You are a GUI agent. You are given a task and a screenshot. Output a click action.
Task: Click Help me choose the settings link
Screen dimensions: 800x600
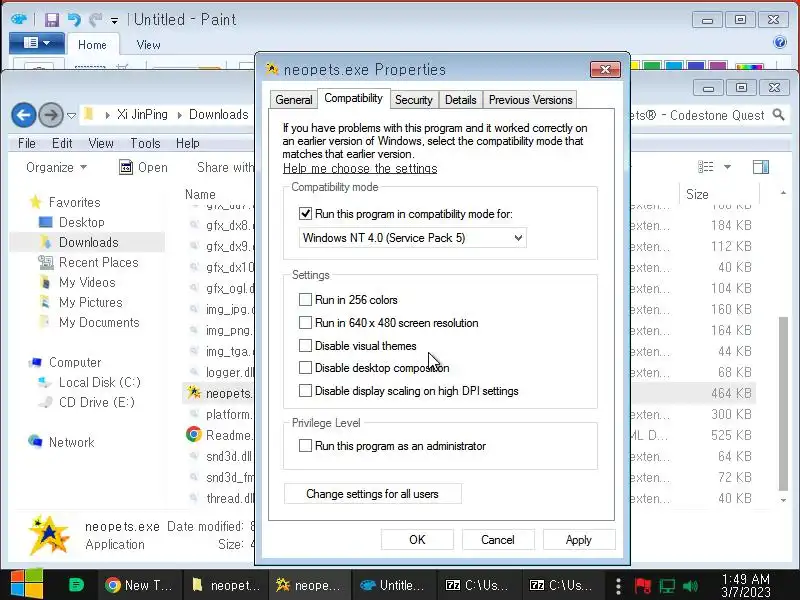(360, 168)
